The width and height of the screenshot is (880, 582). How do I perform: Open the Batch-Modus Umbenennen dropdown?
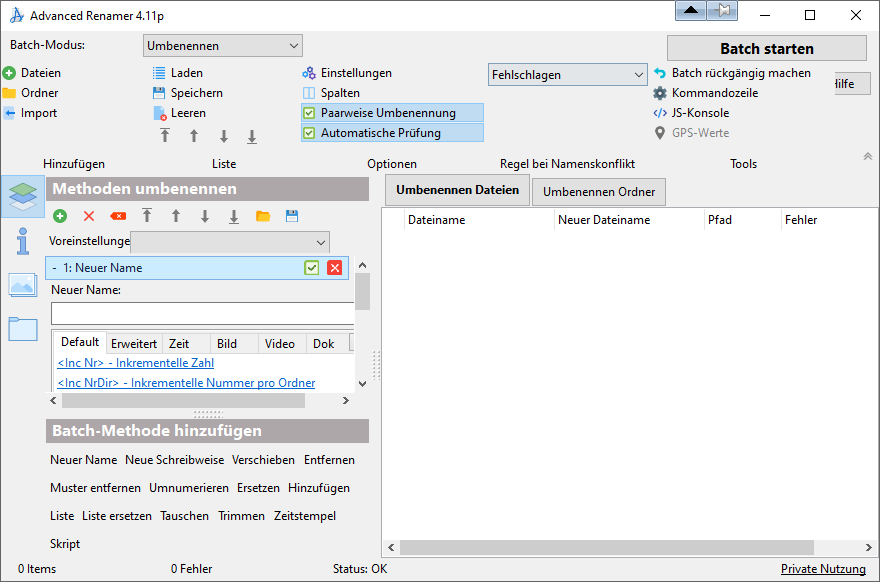[x=222, y=46]
